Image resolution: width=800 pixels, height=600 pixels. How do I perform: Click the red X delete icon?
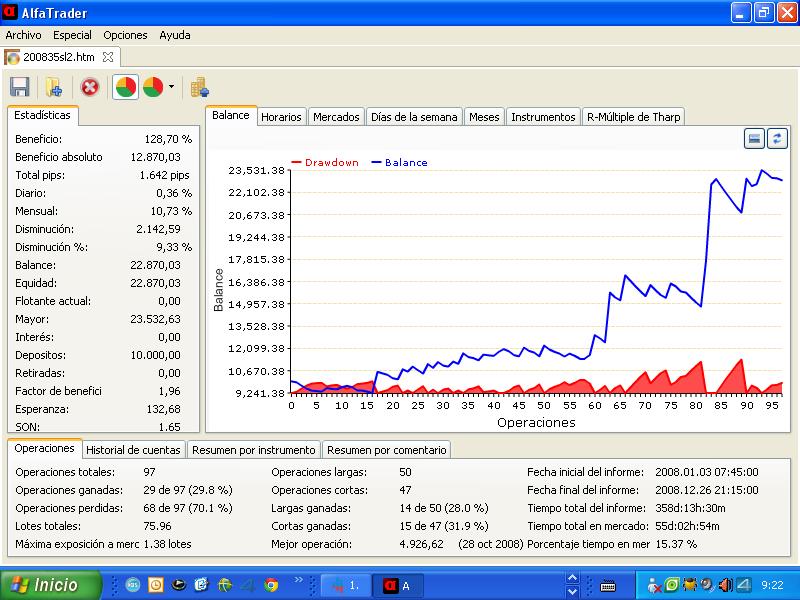tap(90, 87)
